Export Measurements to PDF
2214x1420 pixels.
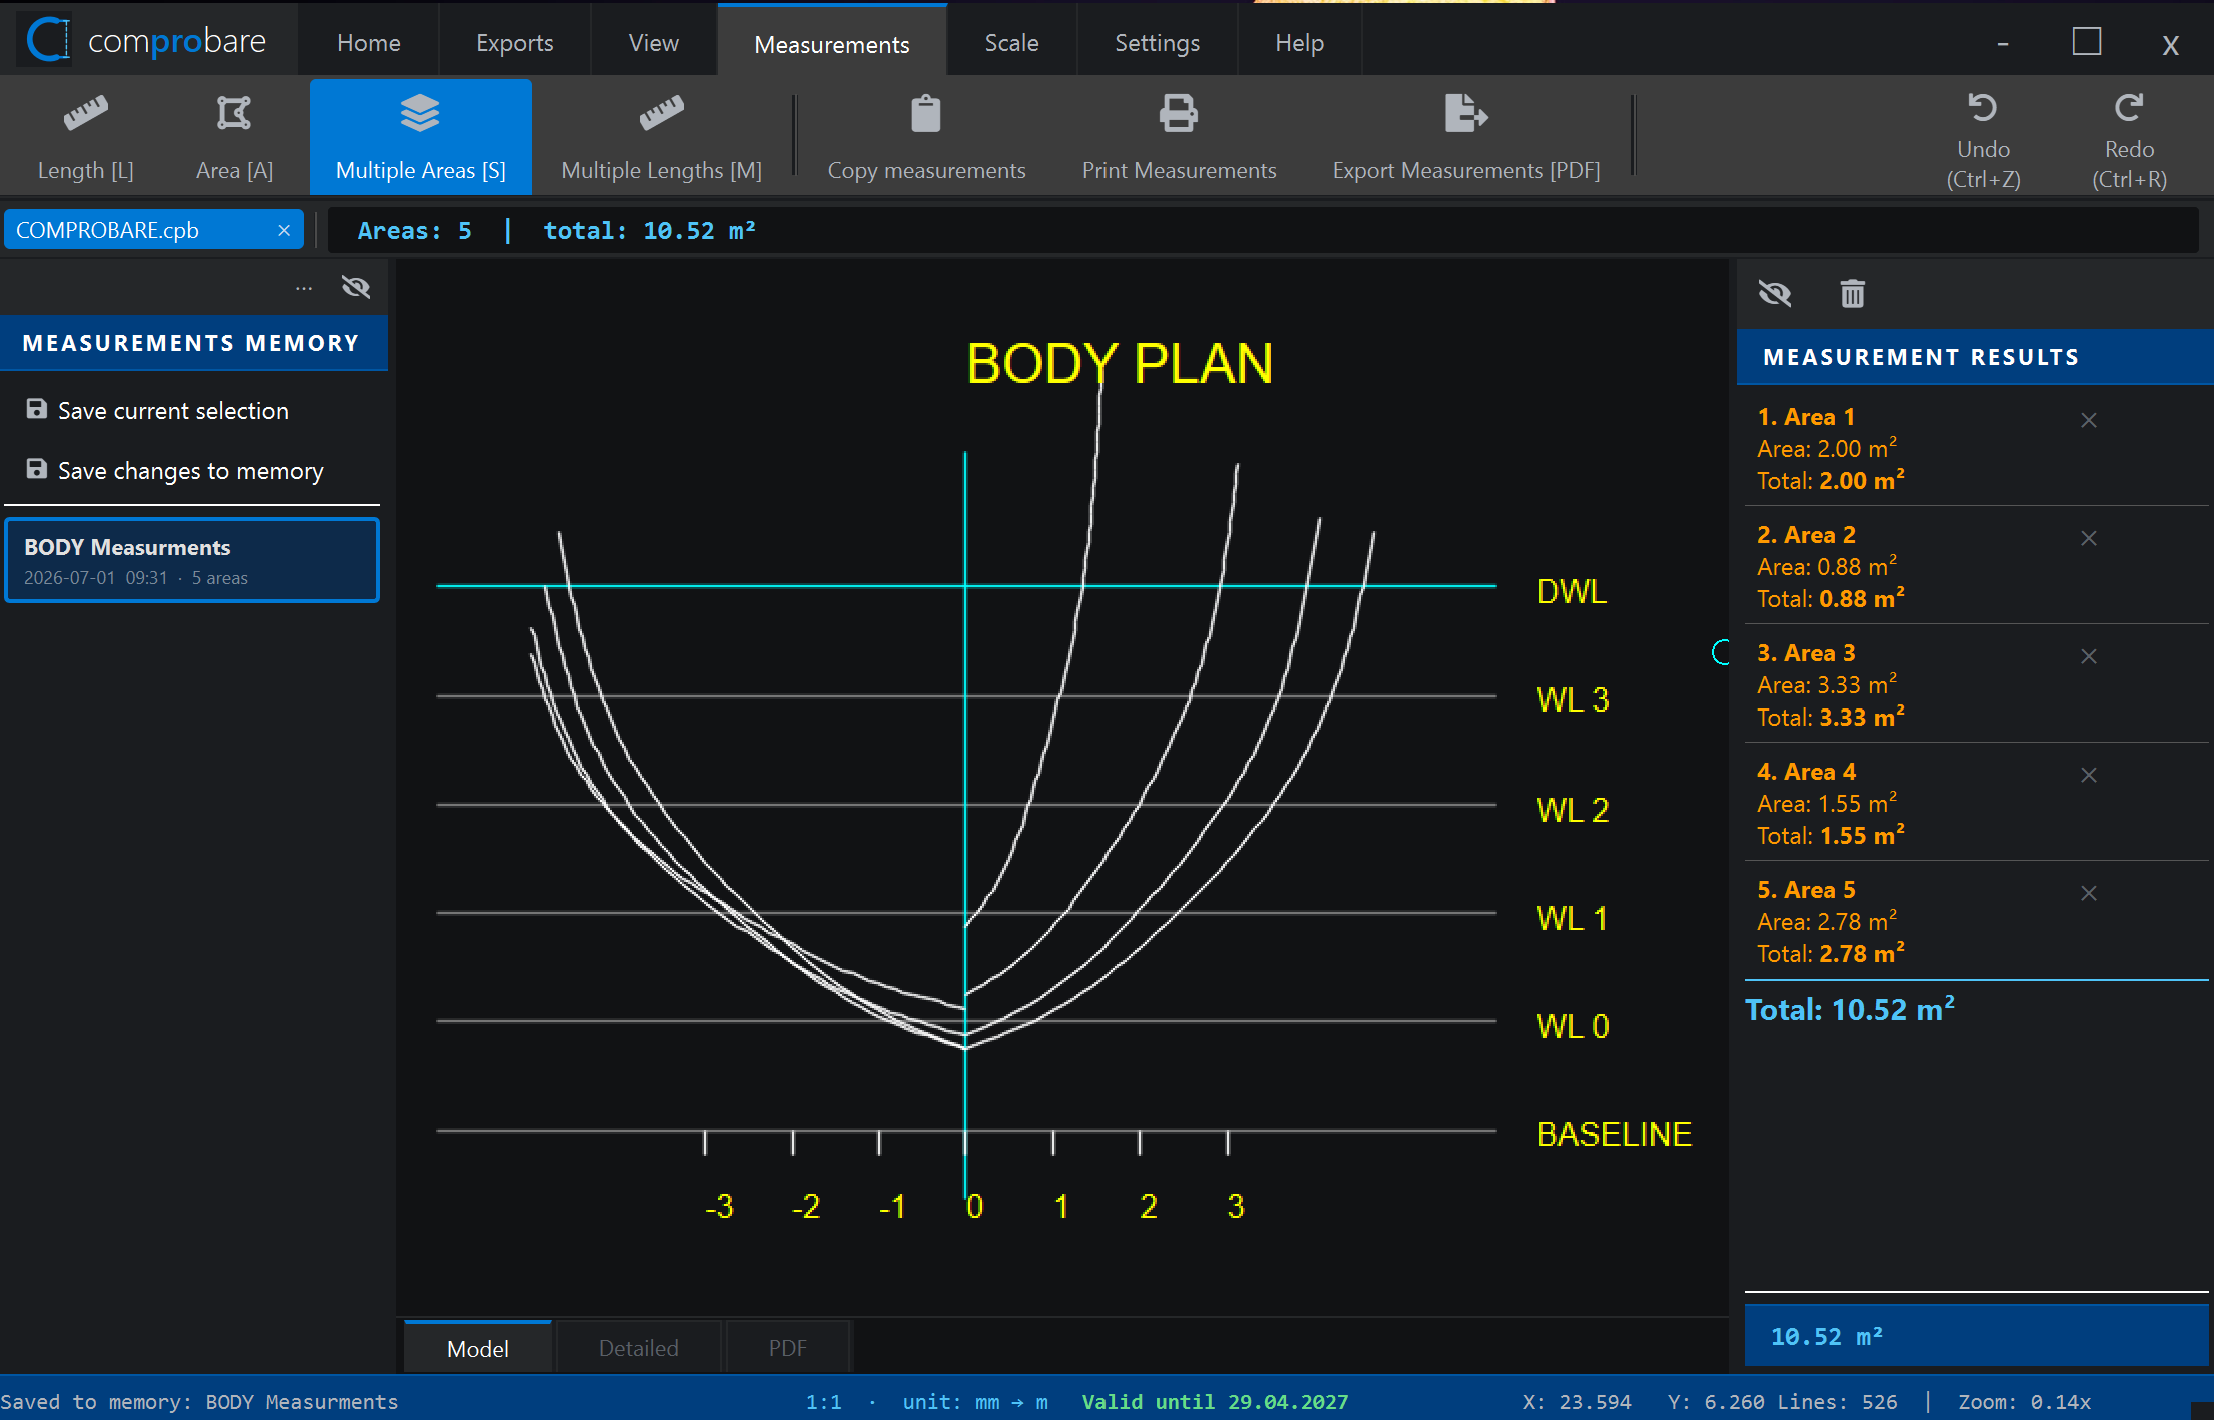pyautogui.click(x=1465, y=136)
